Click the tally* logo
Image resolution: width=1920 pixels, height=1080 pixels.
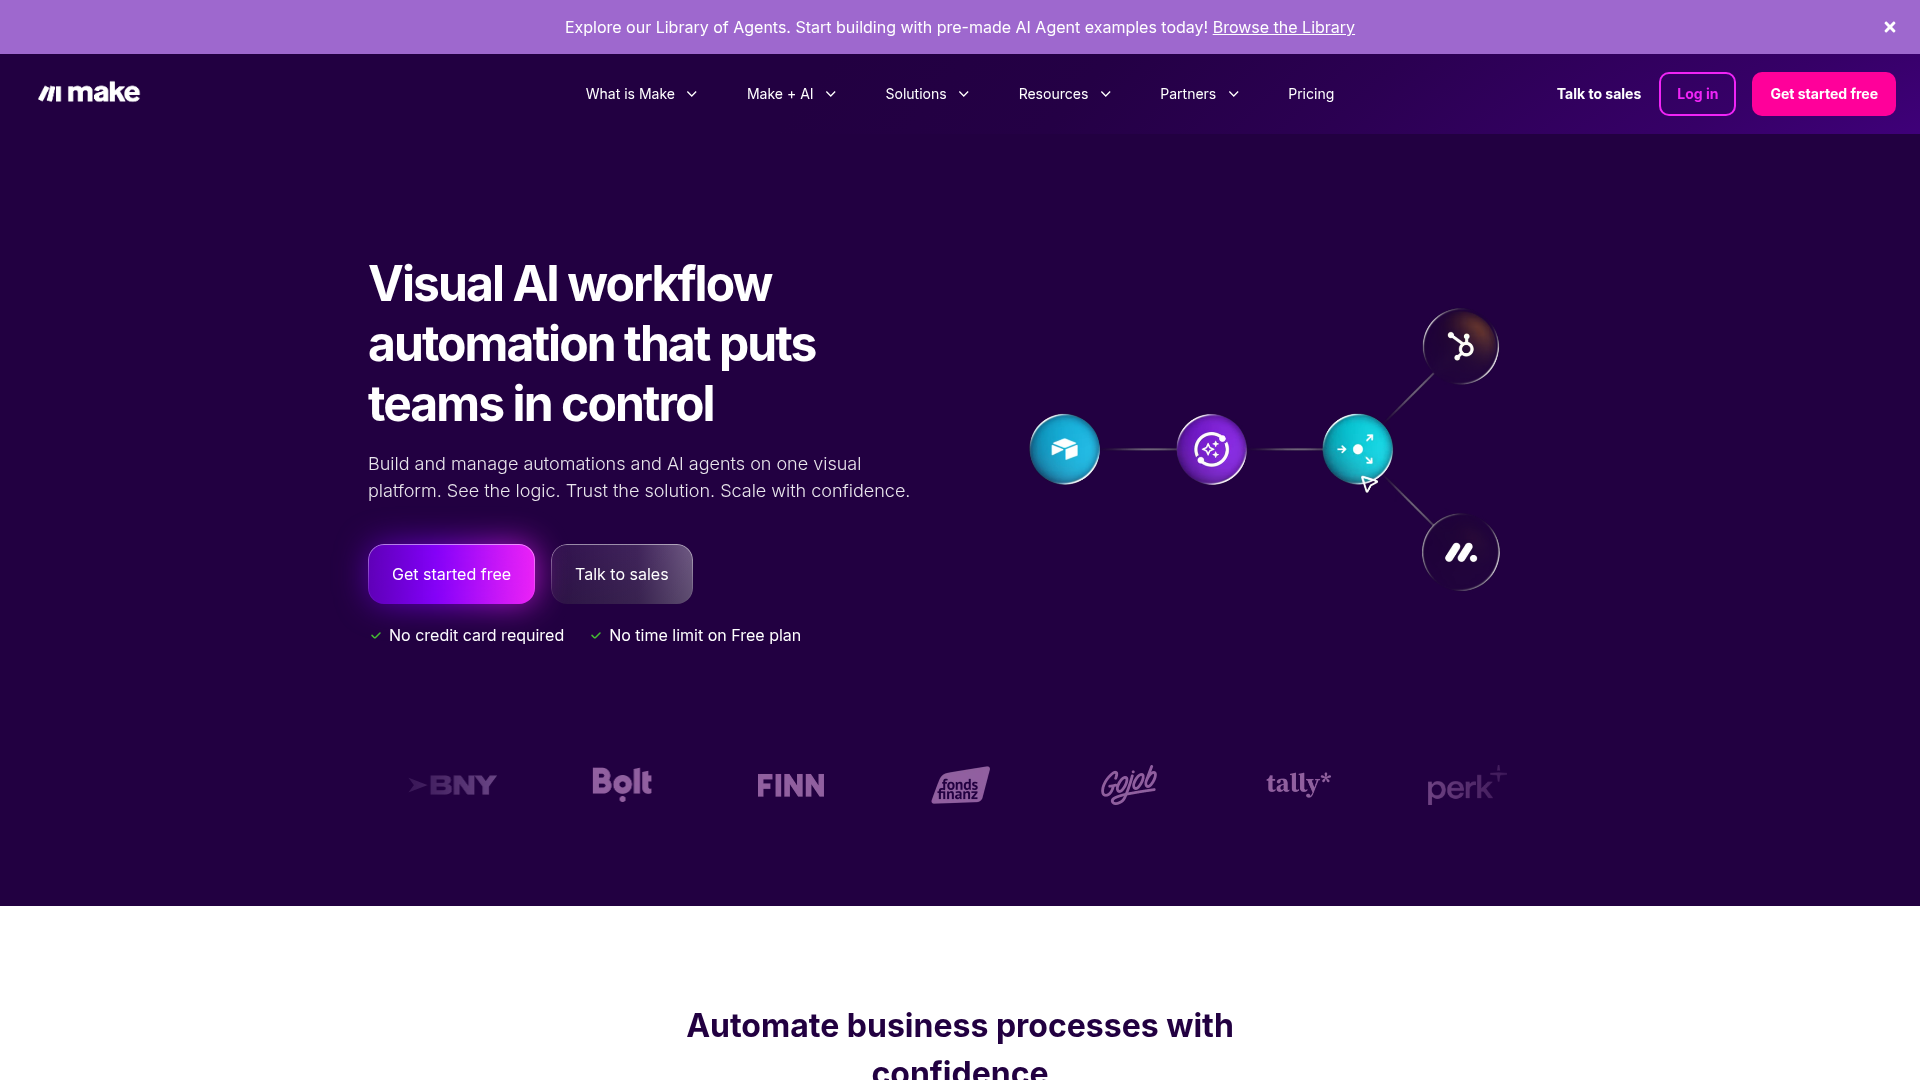[x=1298, y=785]
